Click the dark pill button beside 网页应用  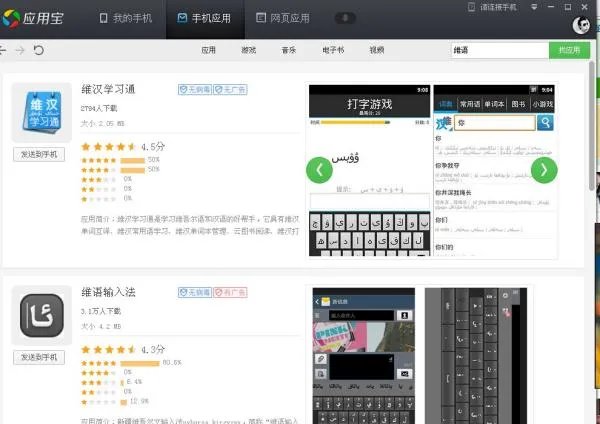point(345,18)
